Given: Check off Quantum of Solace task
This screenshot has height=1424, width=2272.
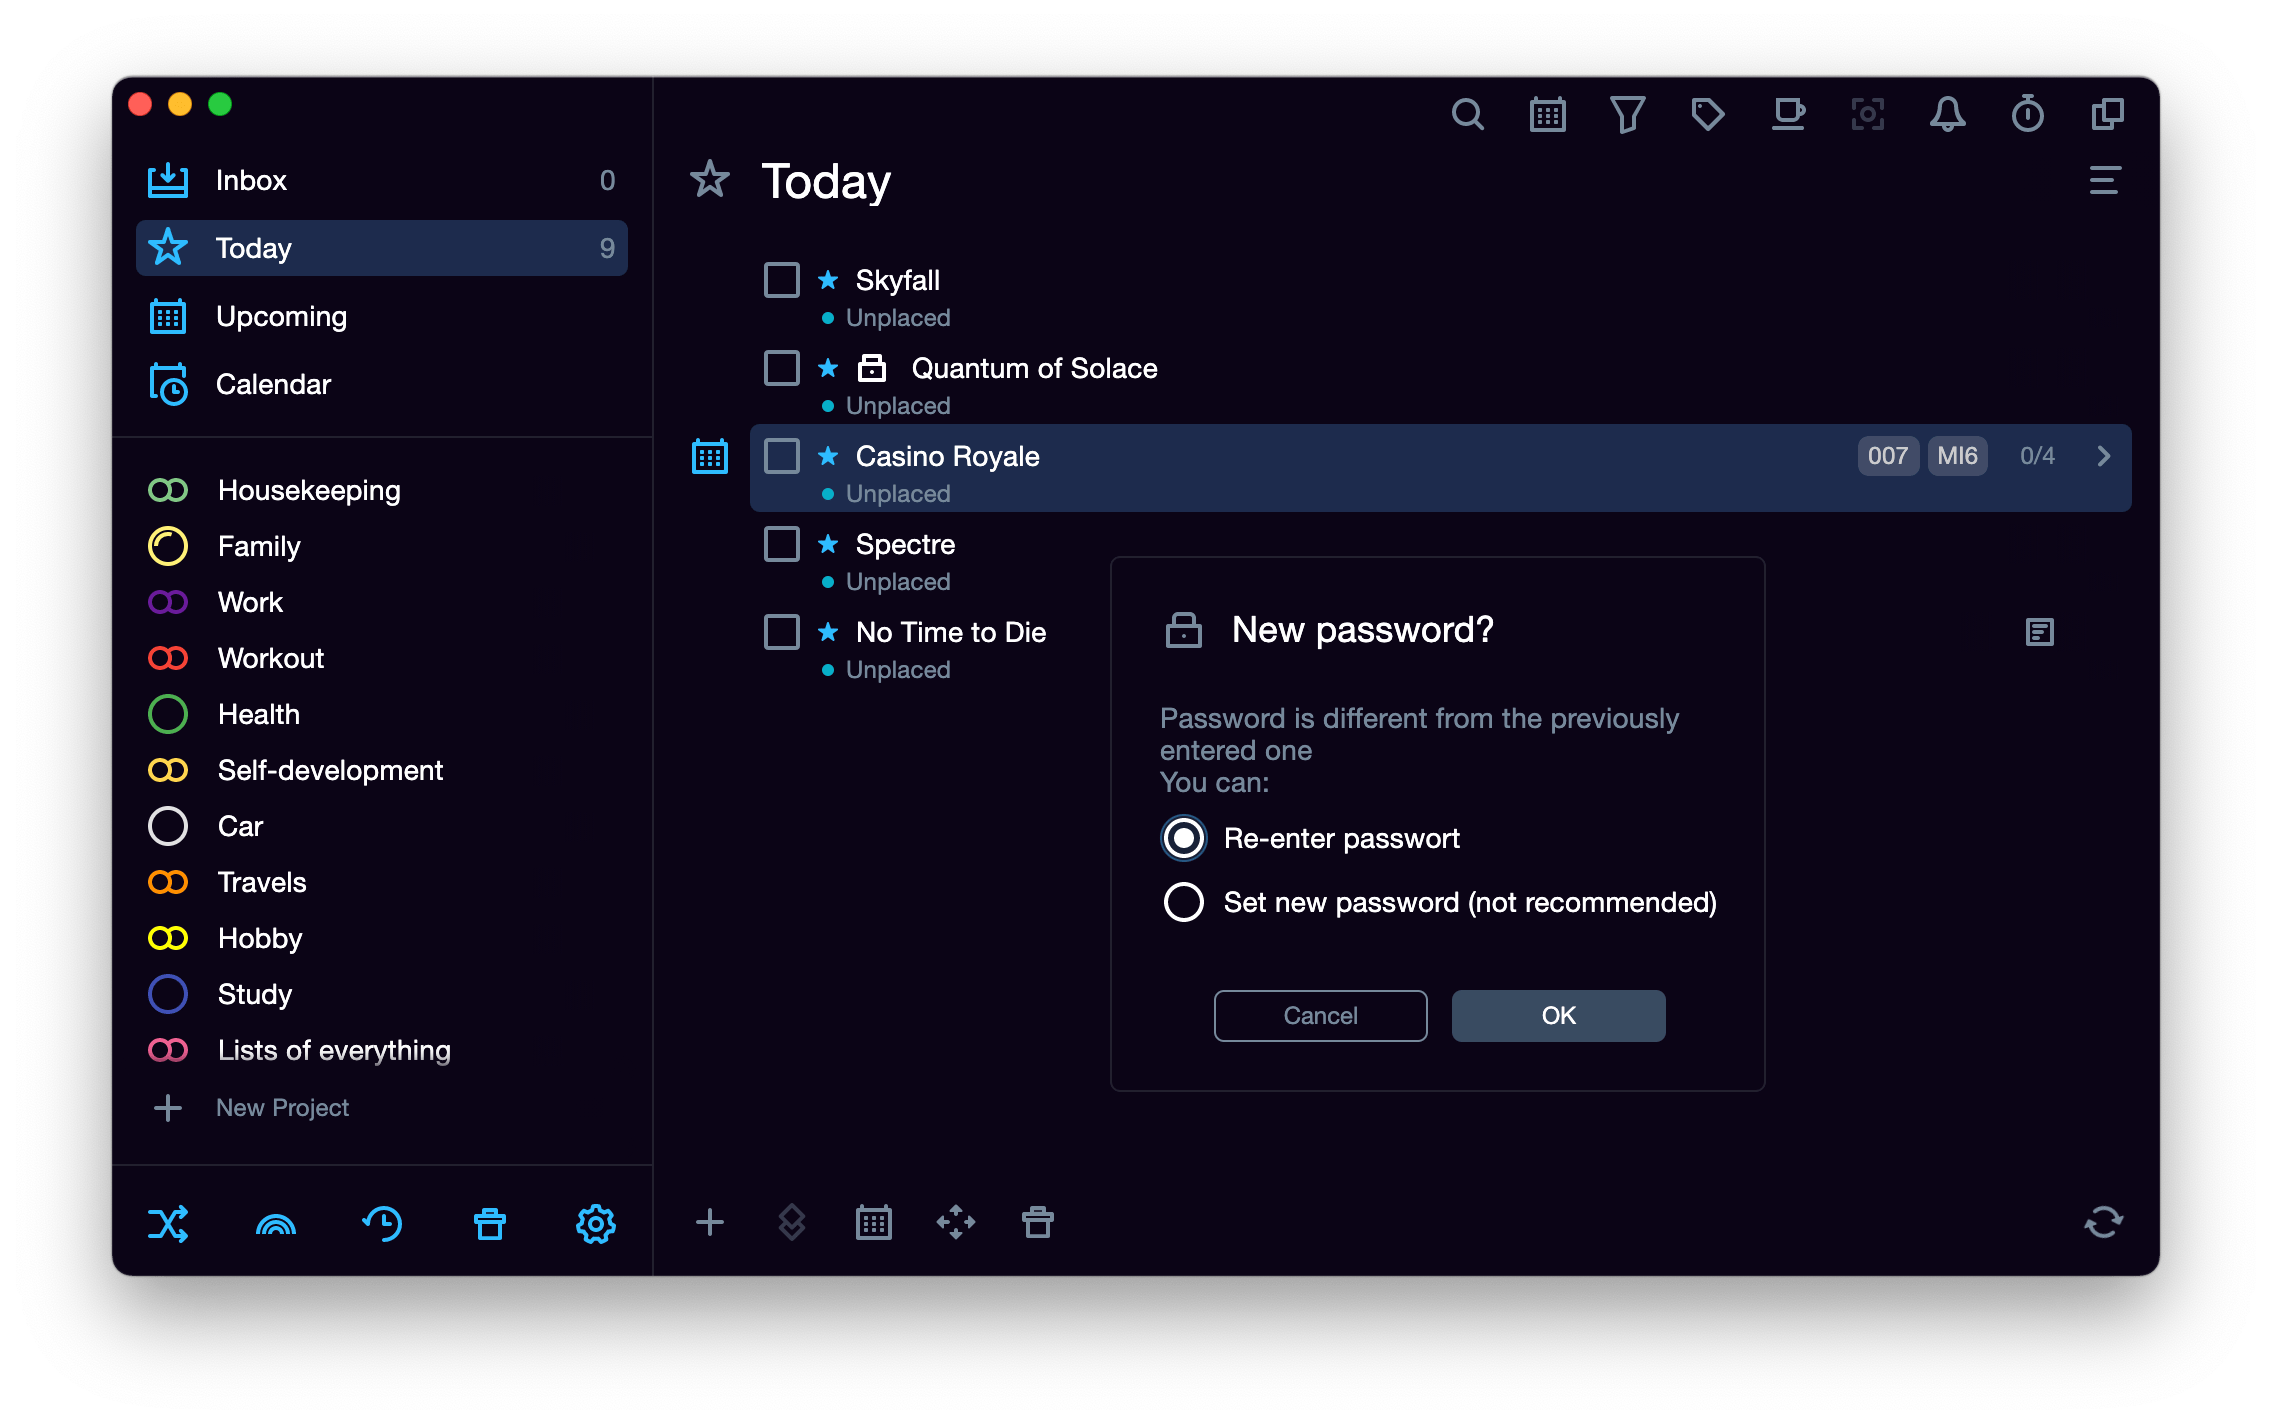Looking at the screenshot, I should click(782, 368).
